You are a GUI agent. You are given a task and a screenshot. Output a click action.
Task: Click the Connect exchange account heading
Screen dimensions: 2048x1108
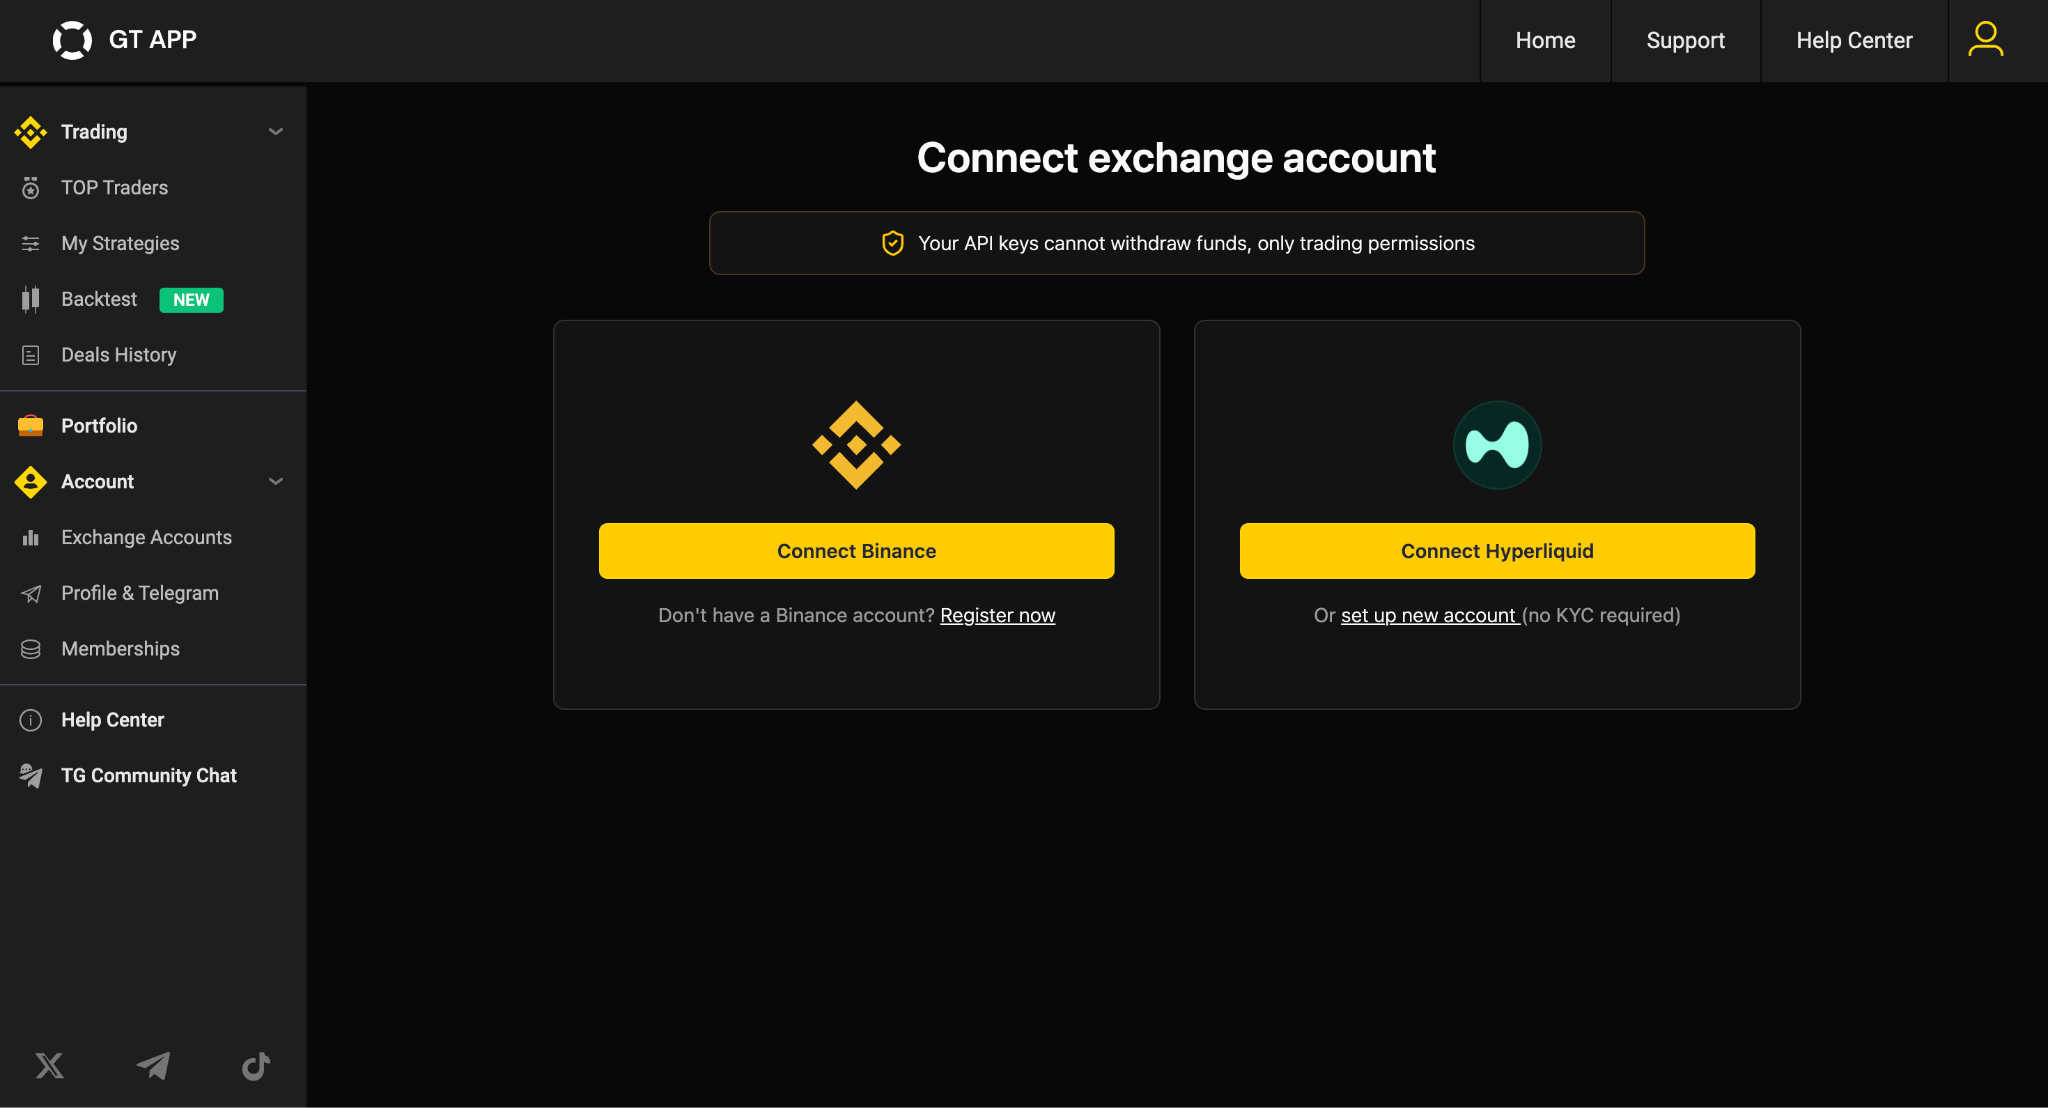[x=1177, y=158]
